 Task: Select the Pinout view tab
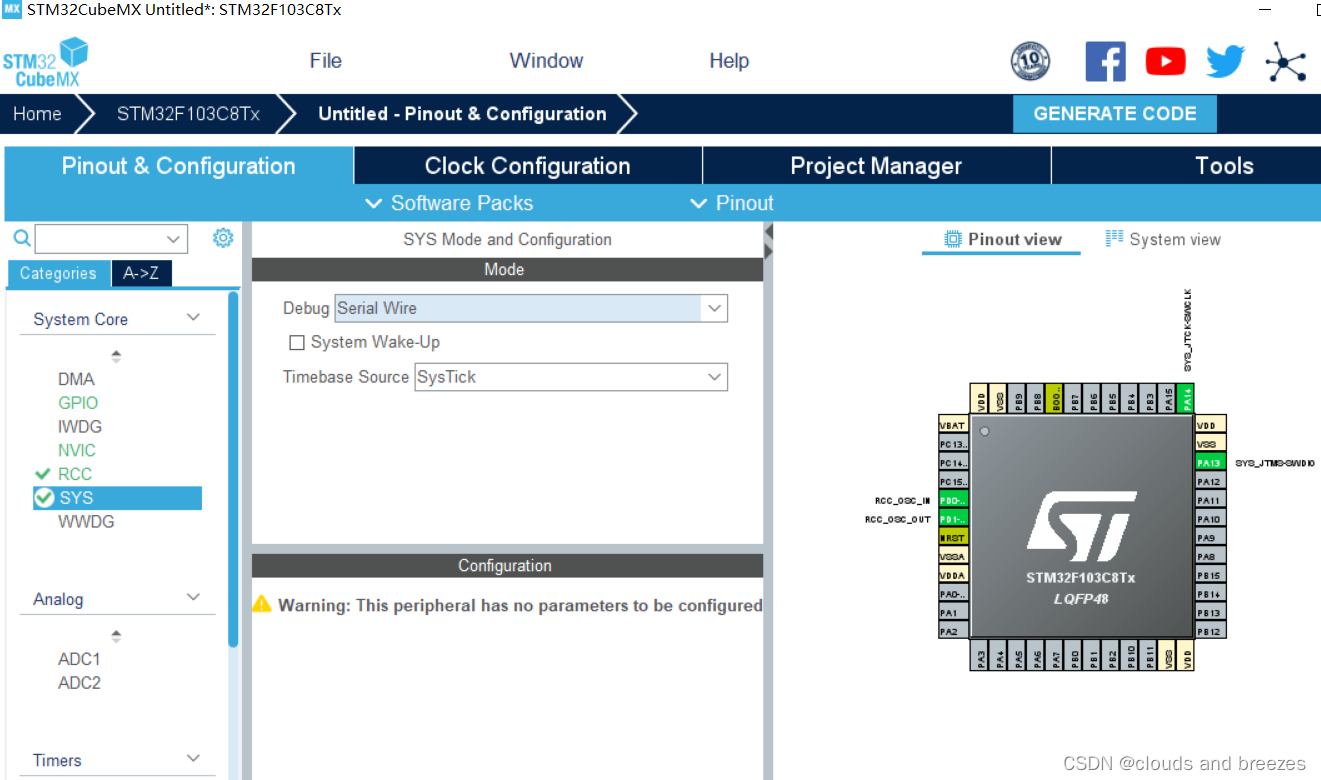click(1002, 239)
